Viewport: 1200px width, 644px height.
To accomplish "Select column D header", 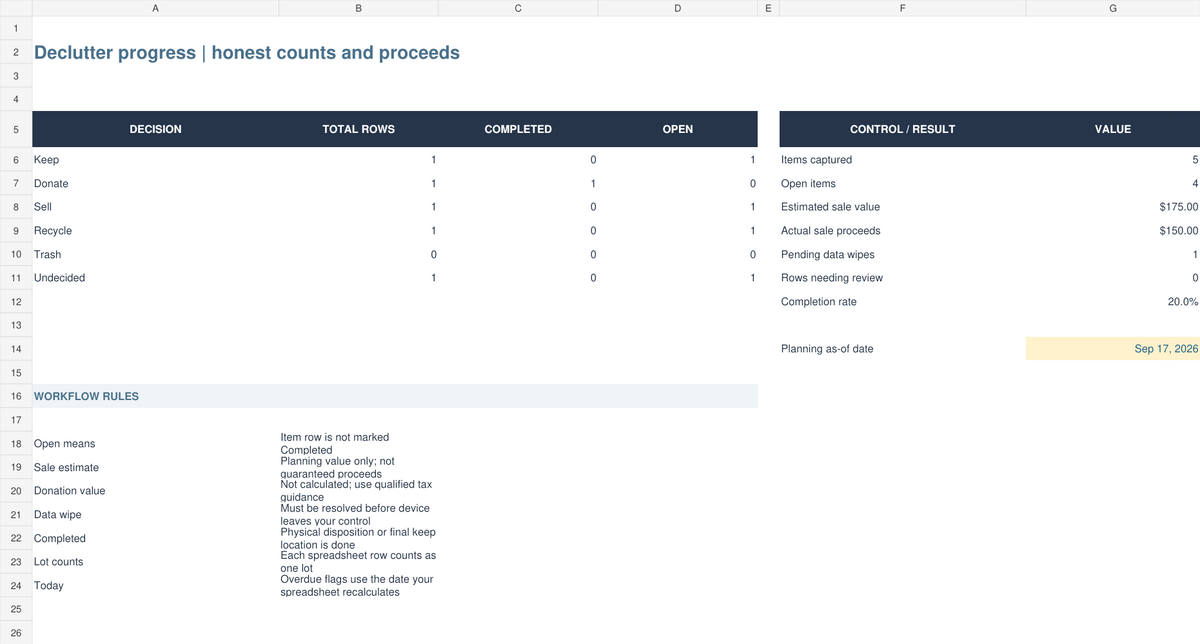I will pyautogui.click(x=678, y=8).
